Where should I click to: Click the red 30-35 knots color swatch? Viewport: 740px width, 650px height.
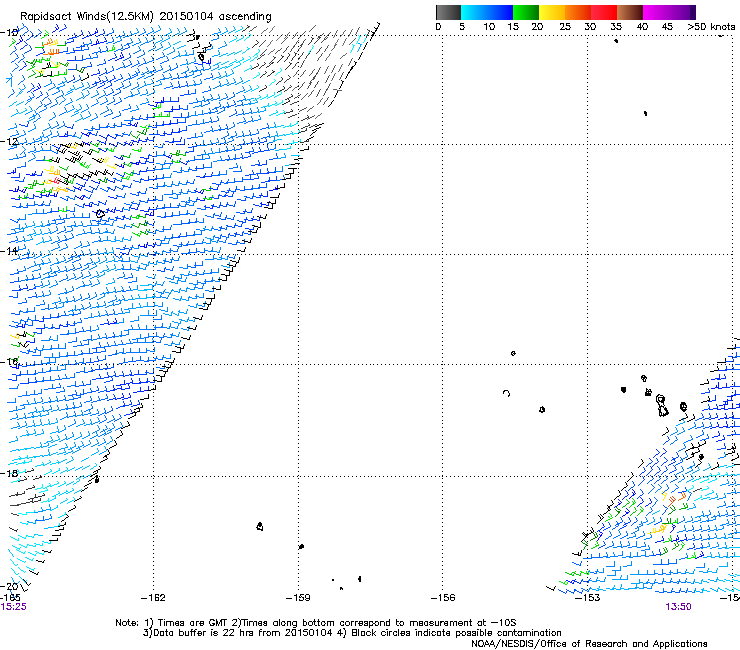pos(604,12)
